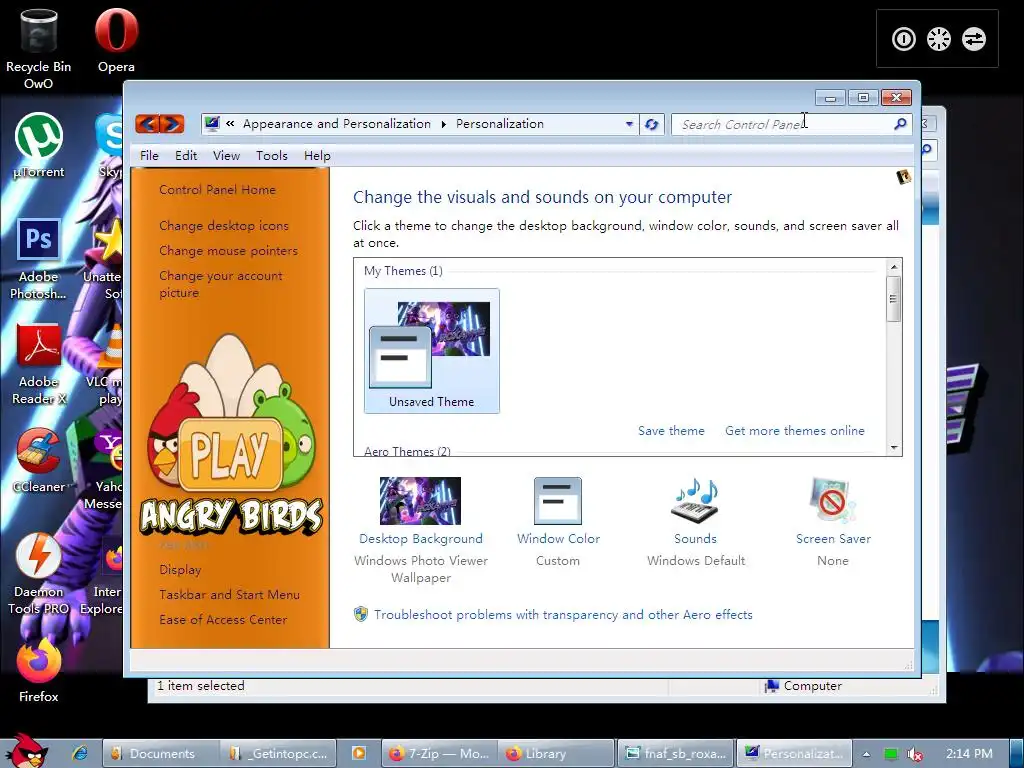
Task: Open the Edit menu
Action: pyautogui.click(x=185, y=155)
